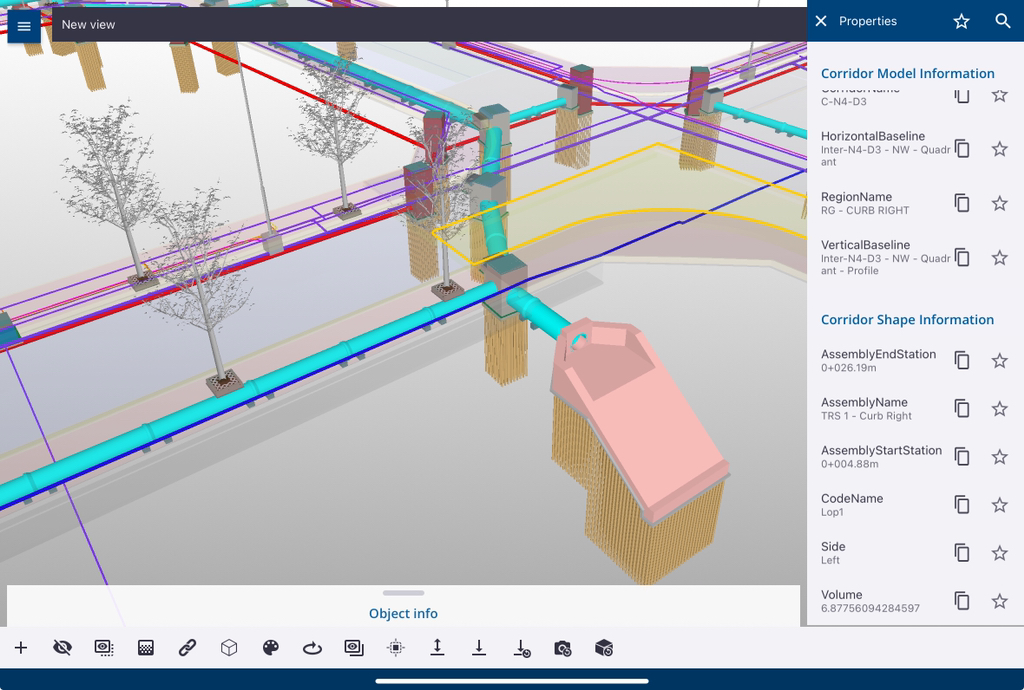Click the cube reset icon

(x=604, y=648)
